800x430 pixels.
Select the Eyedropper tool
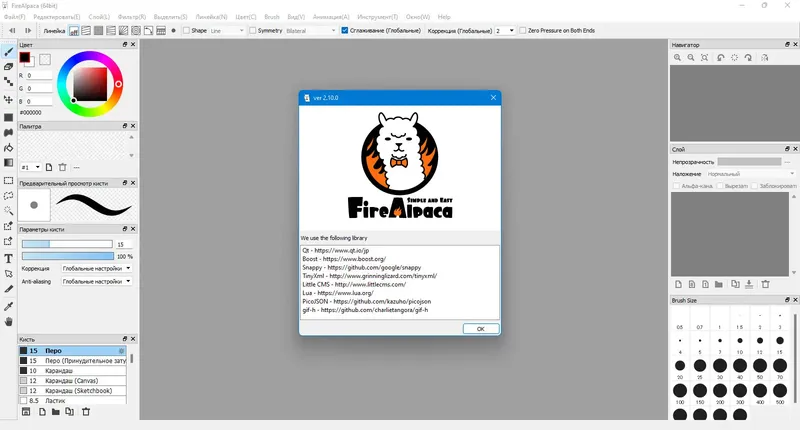(8, 306)
